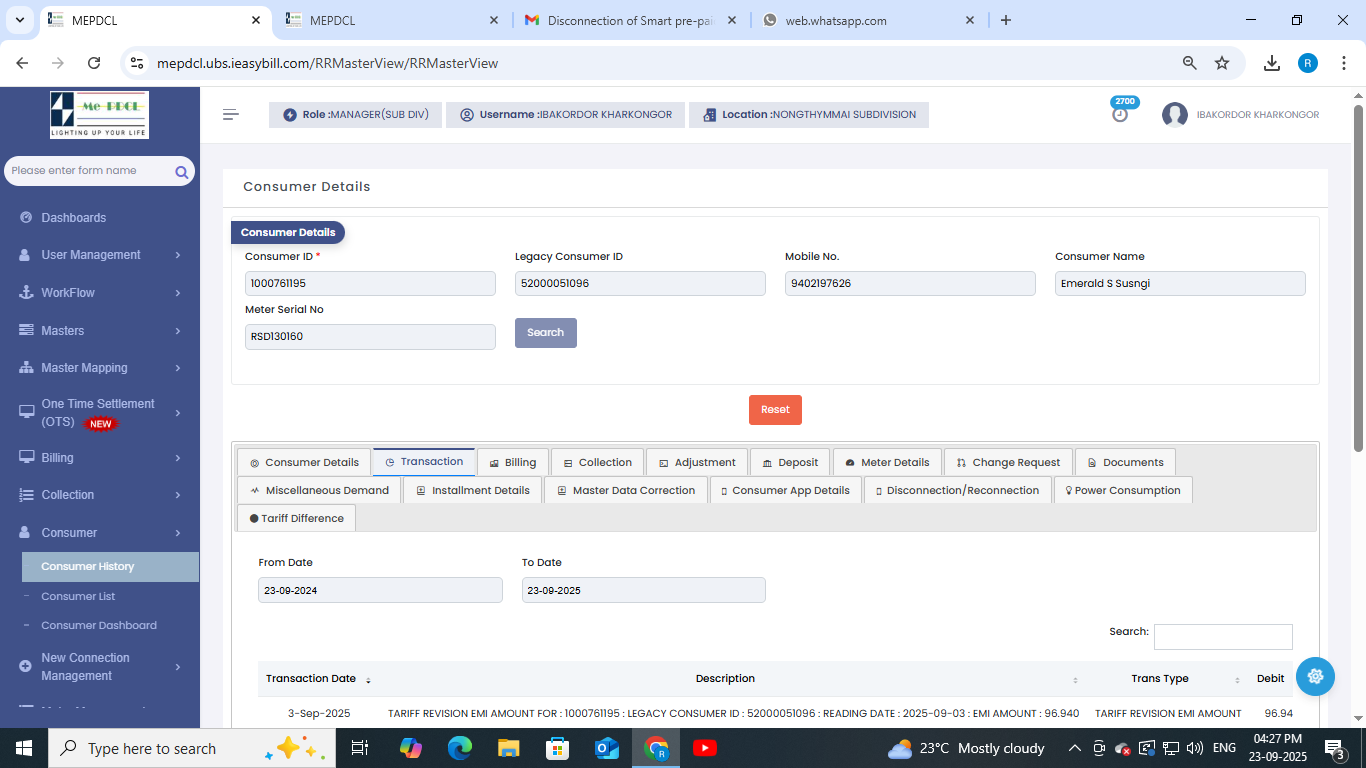Open the blue settings gear floating button

click(x=1315, y=676)
